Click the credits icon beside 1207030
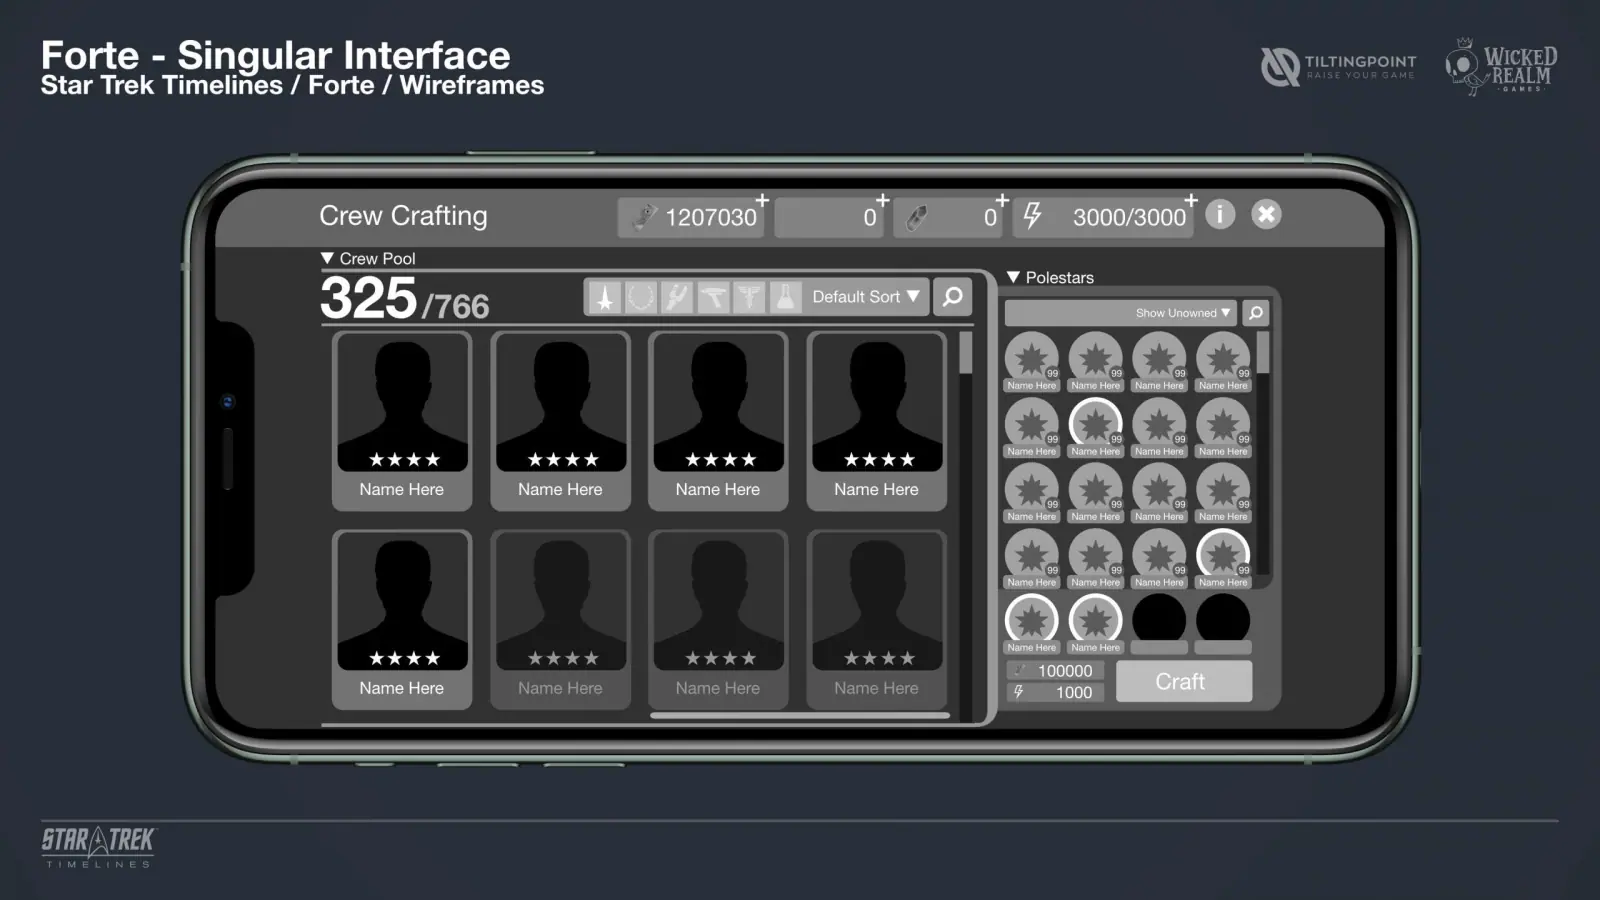This screenshot has width=1600, height=900. point(644,216)
